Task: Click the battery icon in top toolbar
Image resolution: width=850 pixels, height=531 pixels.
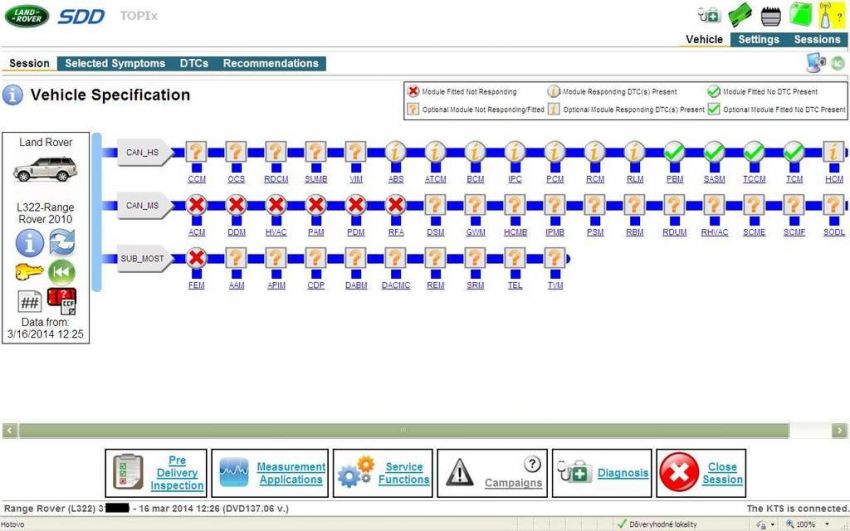Action: 770,15
